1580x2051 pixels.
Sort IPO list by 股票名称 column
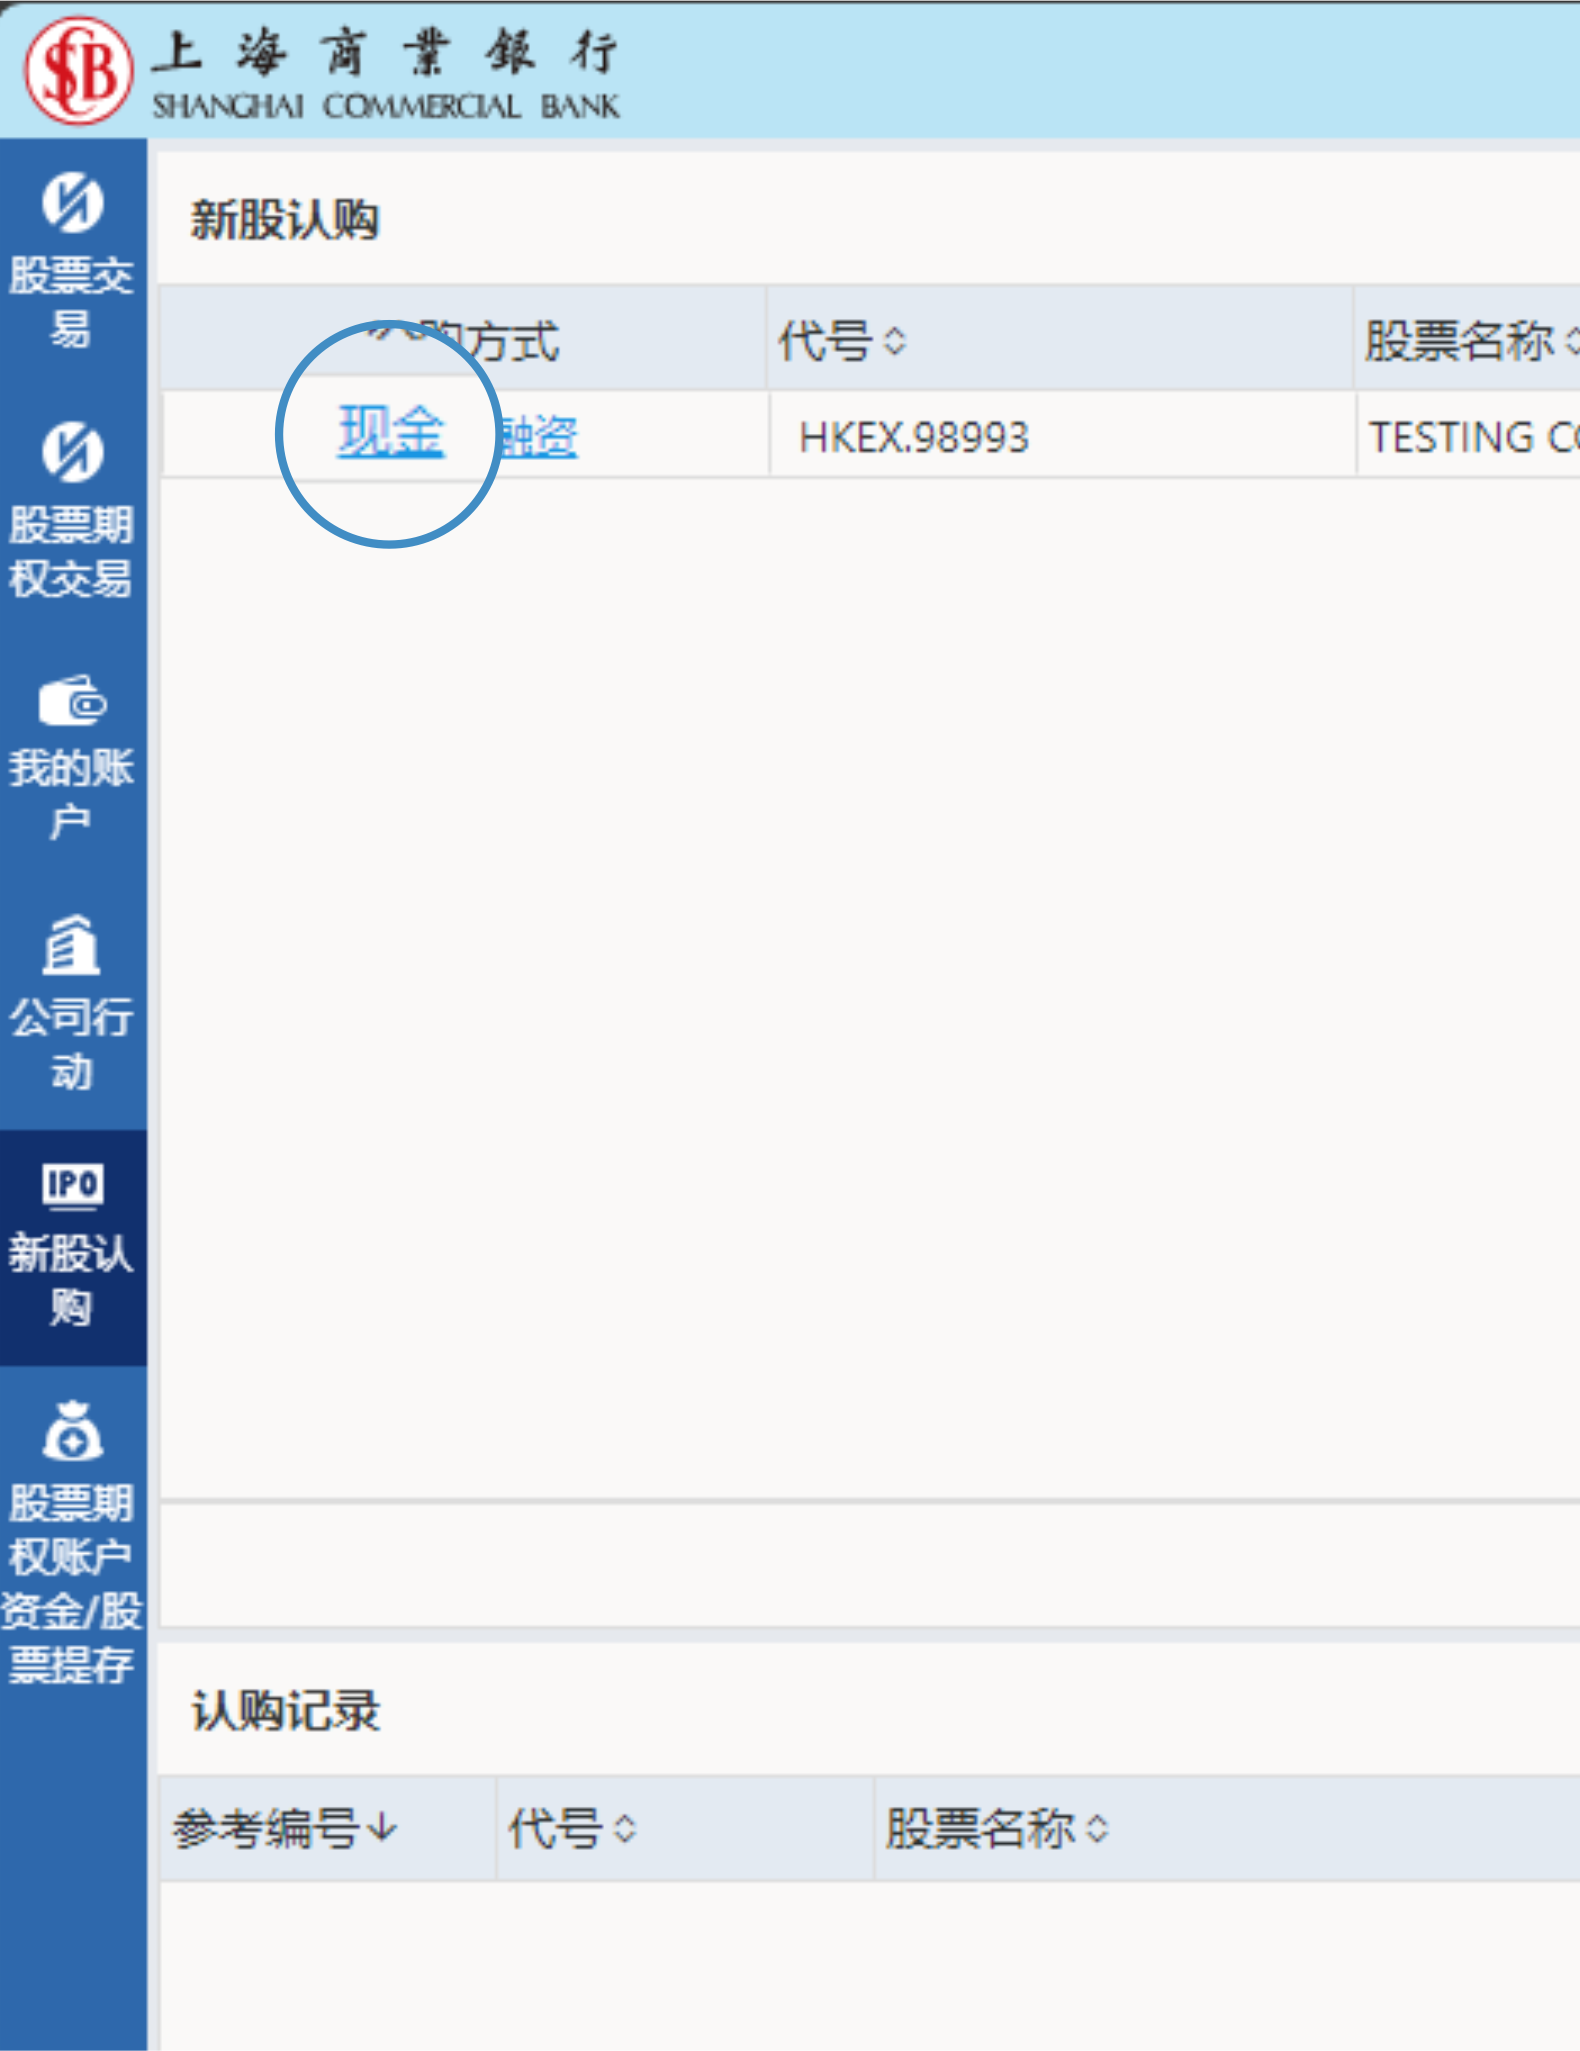tap(1472, 341)
